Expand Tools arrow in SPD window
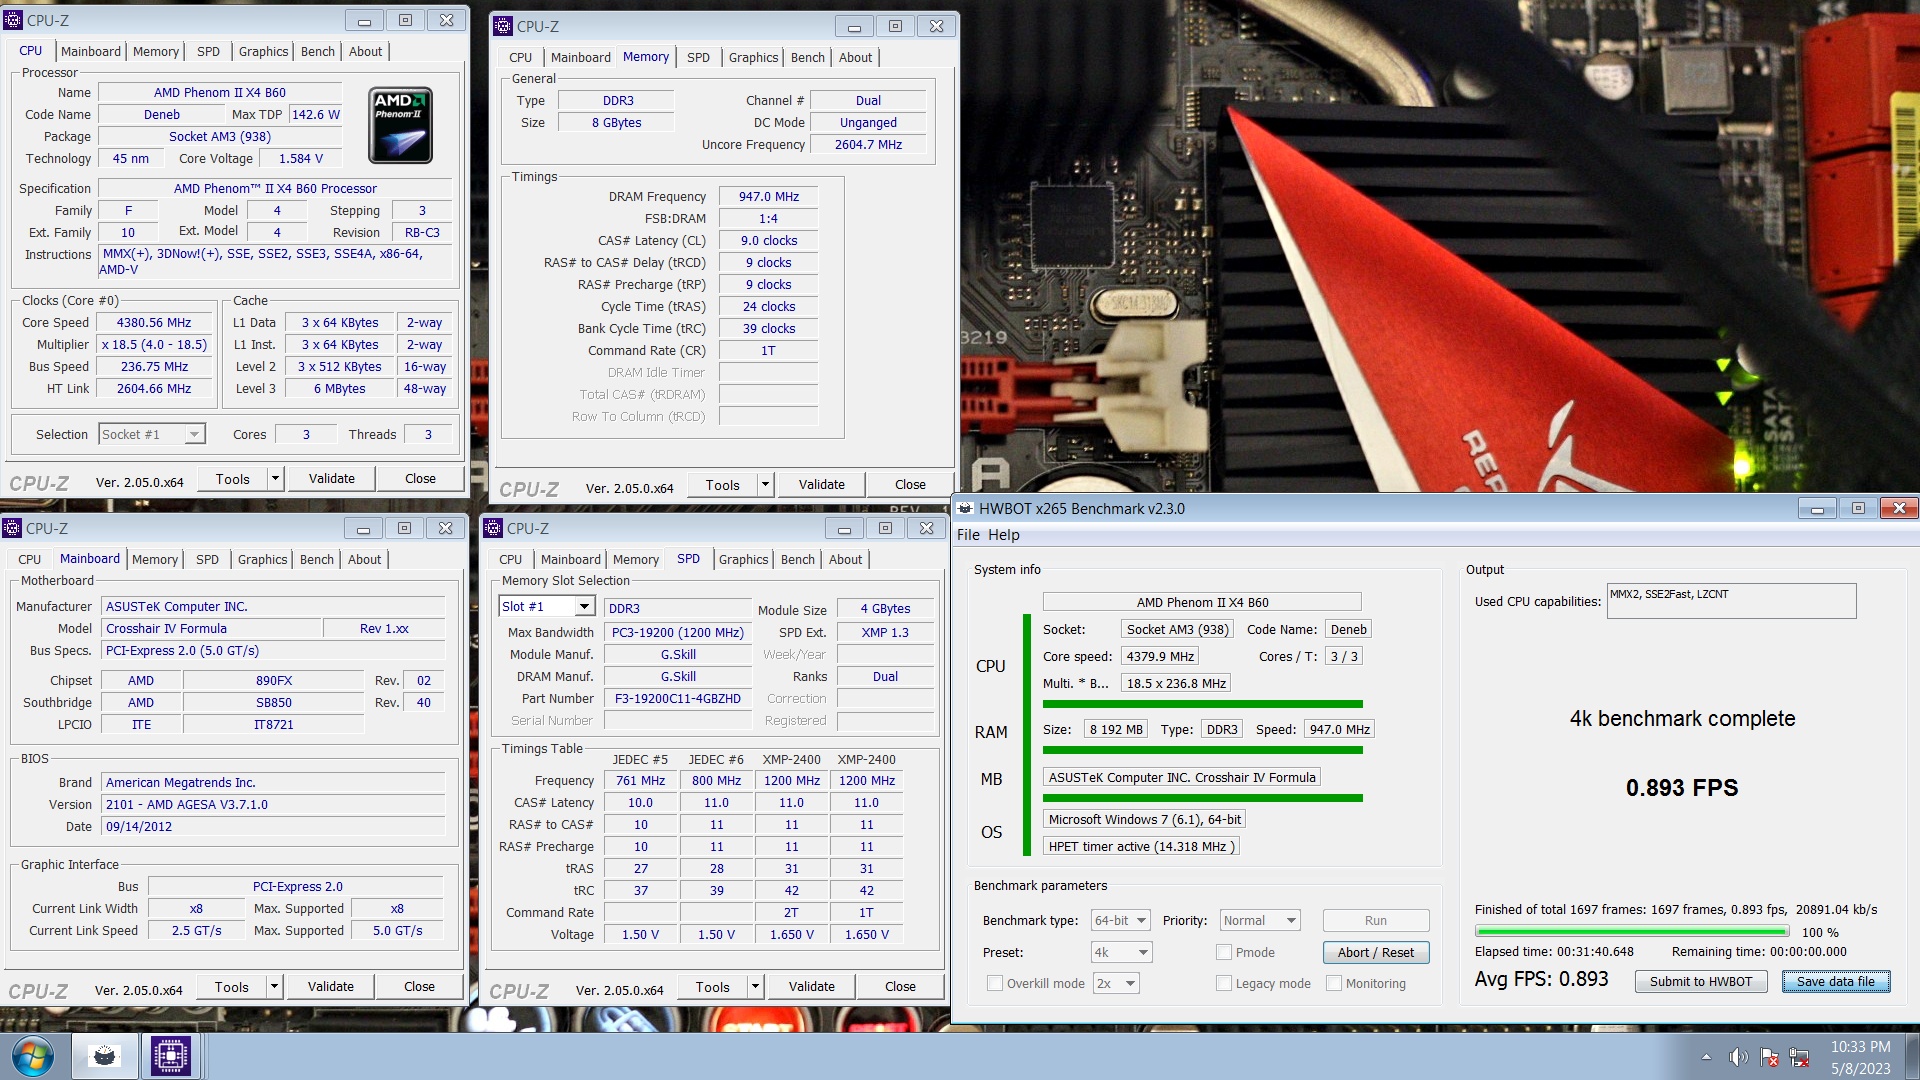The image size is (1920, 1080). coord(755,987)
